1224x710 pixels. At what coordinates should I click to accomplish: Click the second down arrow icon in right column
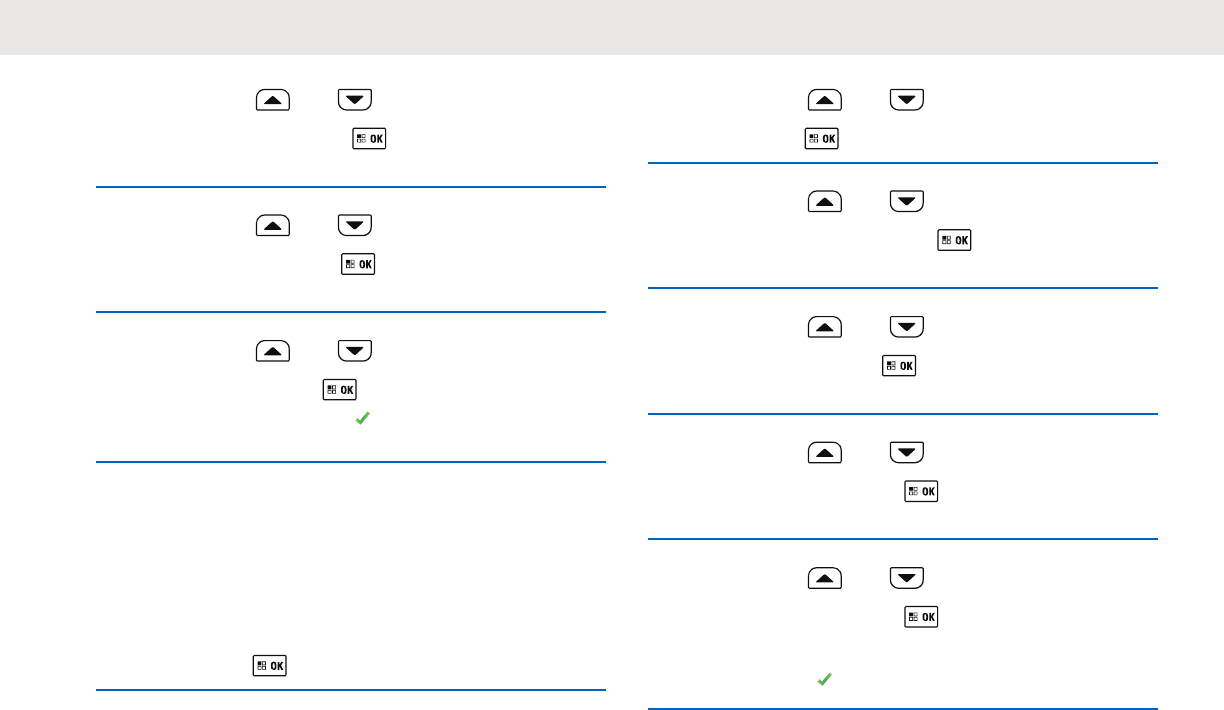[907, 201]
